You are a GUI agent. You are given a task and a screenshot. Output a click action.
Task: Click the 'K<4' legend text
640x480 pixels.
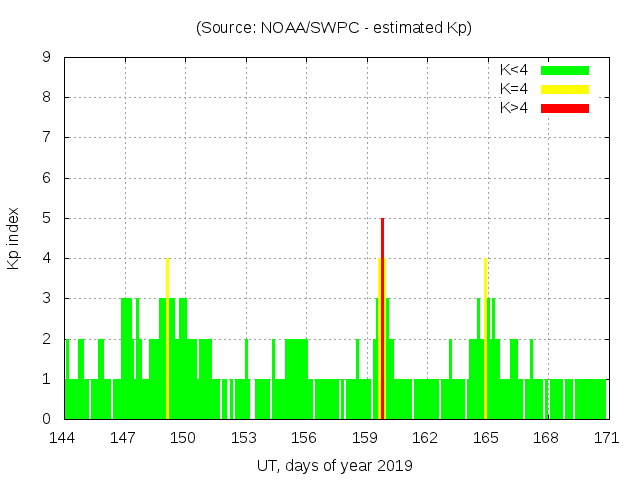point(514,70)
